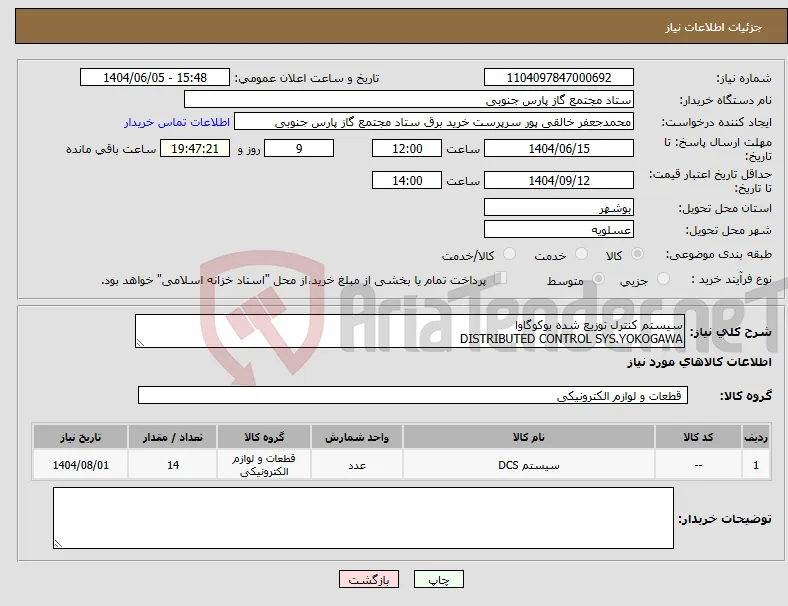
Task: Click the buyer notes text area
Action: click(363, 518)
